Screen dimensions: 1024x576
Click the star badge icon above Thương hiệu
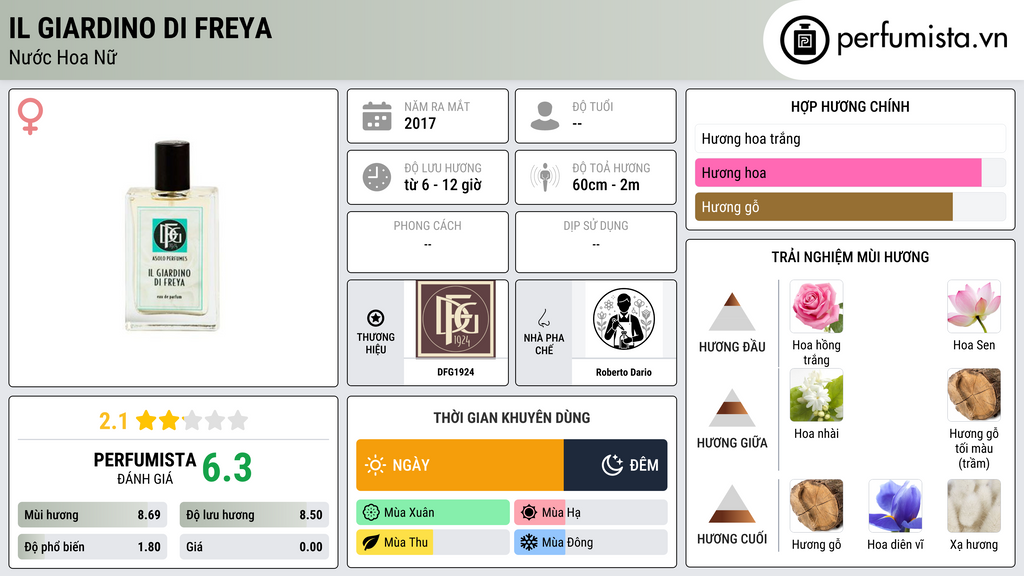(376, 318)
